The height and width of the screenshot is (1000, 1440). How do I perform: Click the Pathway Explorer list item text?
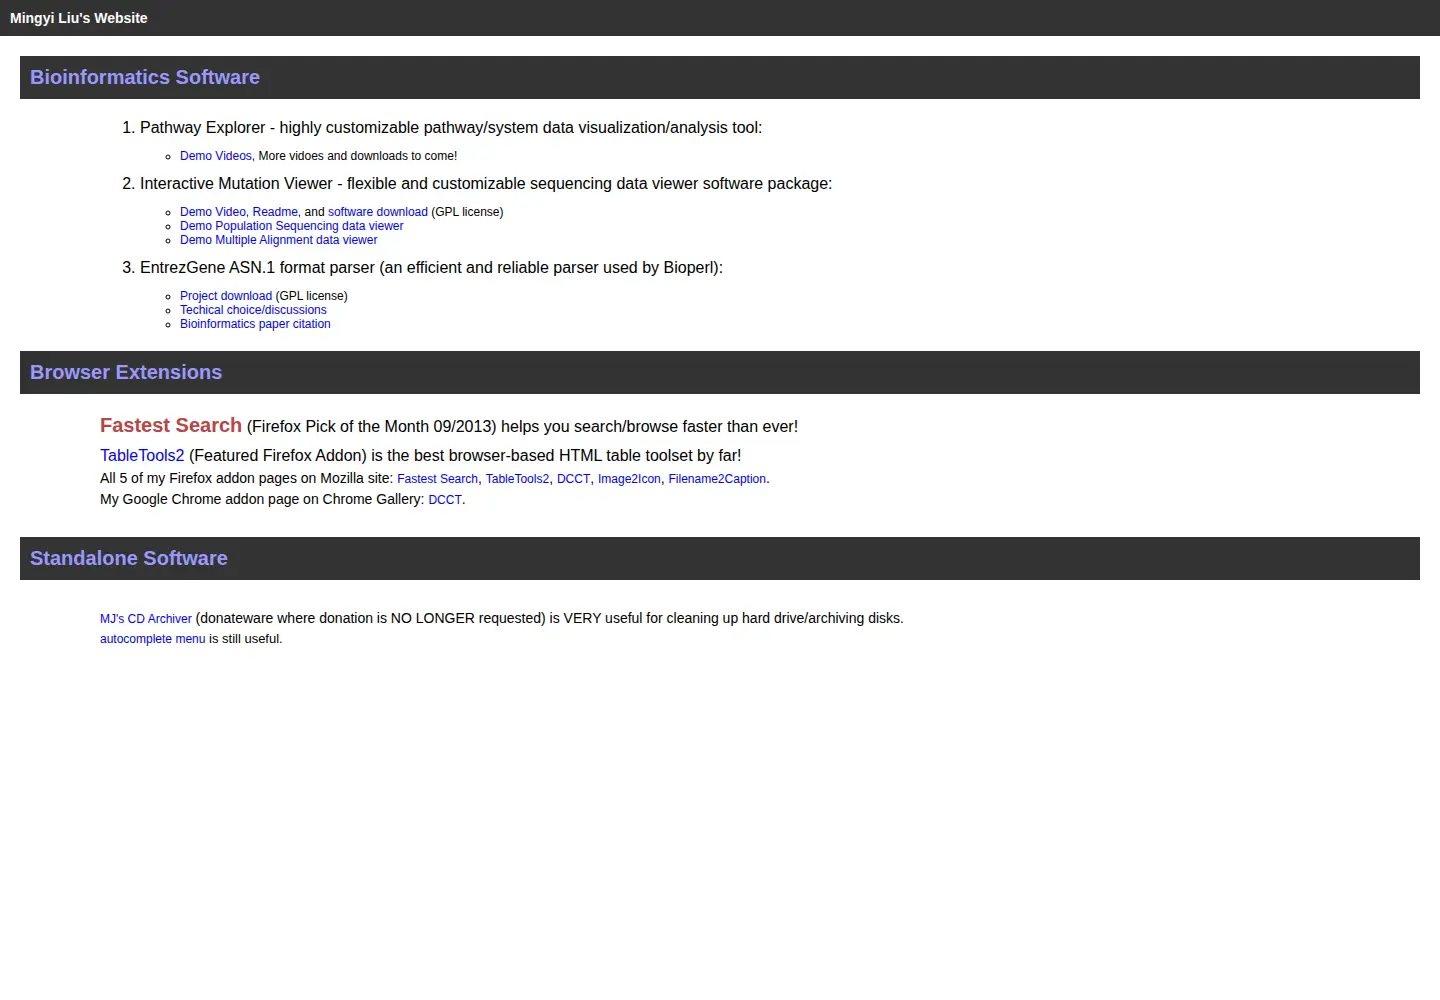pyautogui.click(x=451, y=128)
